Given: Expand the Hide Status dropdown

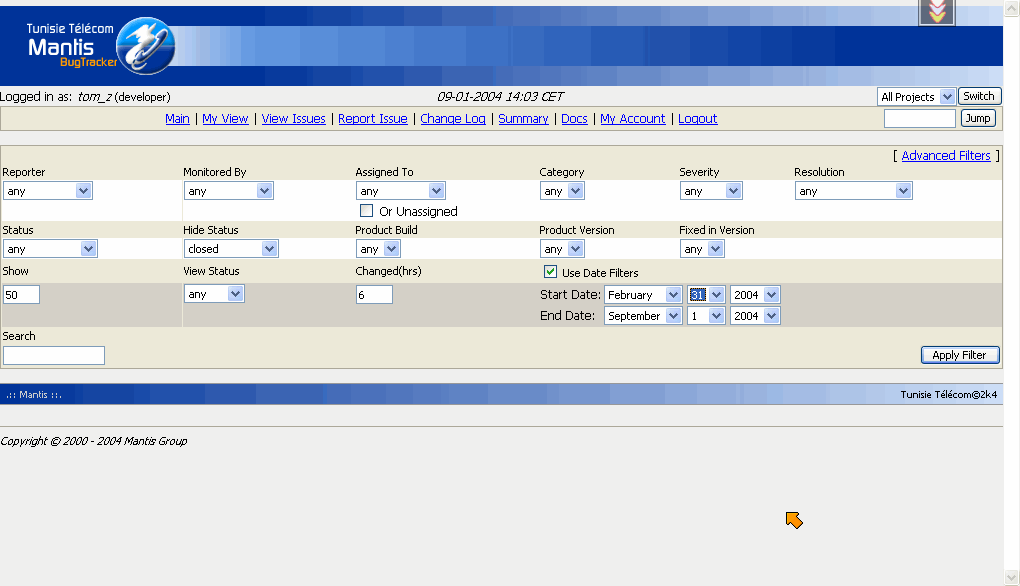Looking at the screenshot, I should click(x=230, y=249).
